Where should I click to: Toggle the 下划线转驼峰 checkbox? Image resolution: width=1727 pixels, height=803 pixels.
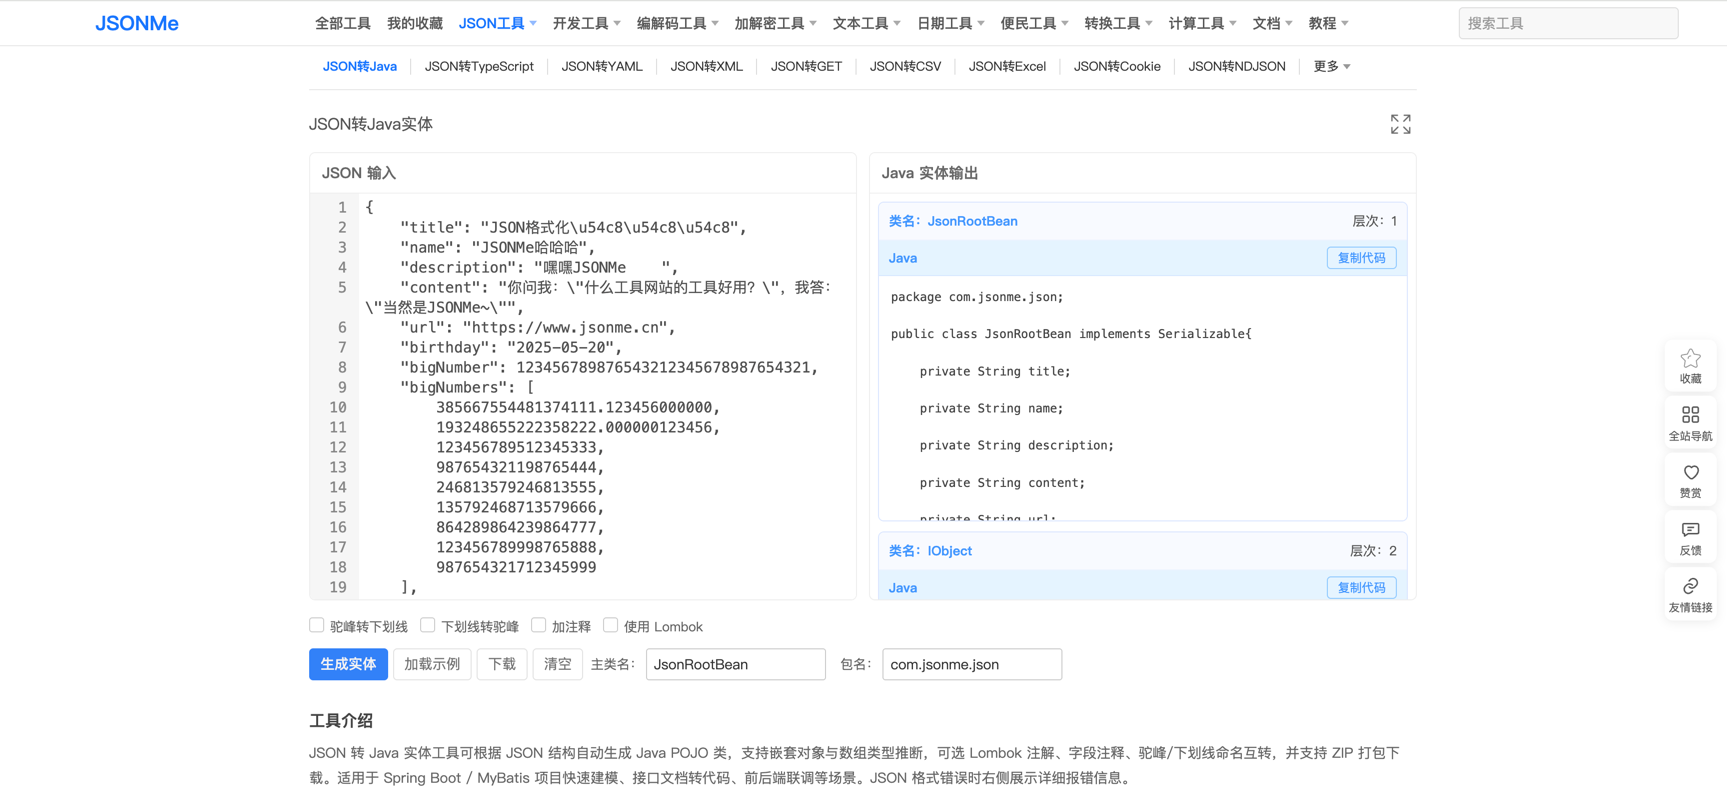pyautogui.click(x=428, y=626)
